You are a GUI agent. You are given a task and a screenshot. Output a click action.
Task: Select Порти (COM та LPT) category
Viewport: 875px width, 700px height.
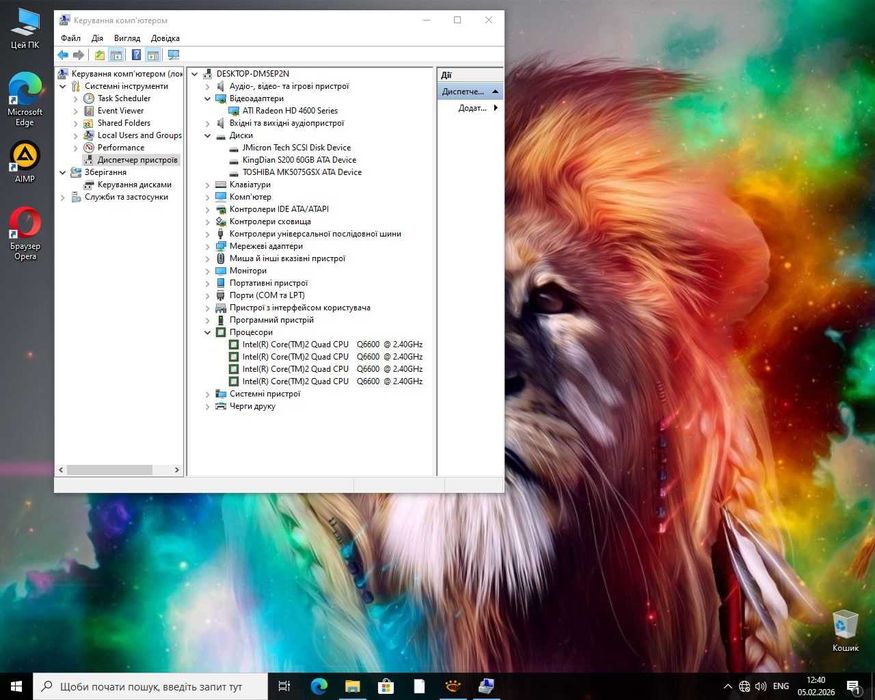coord(267,295)
